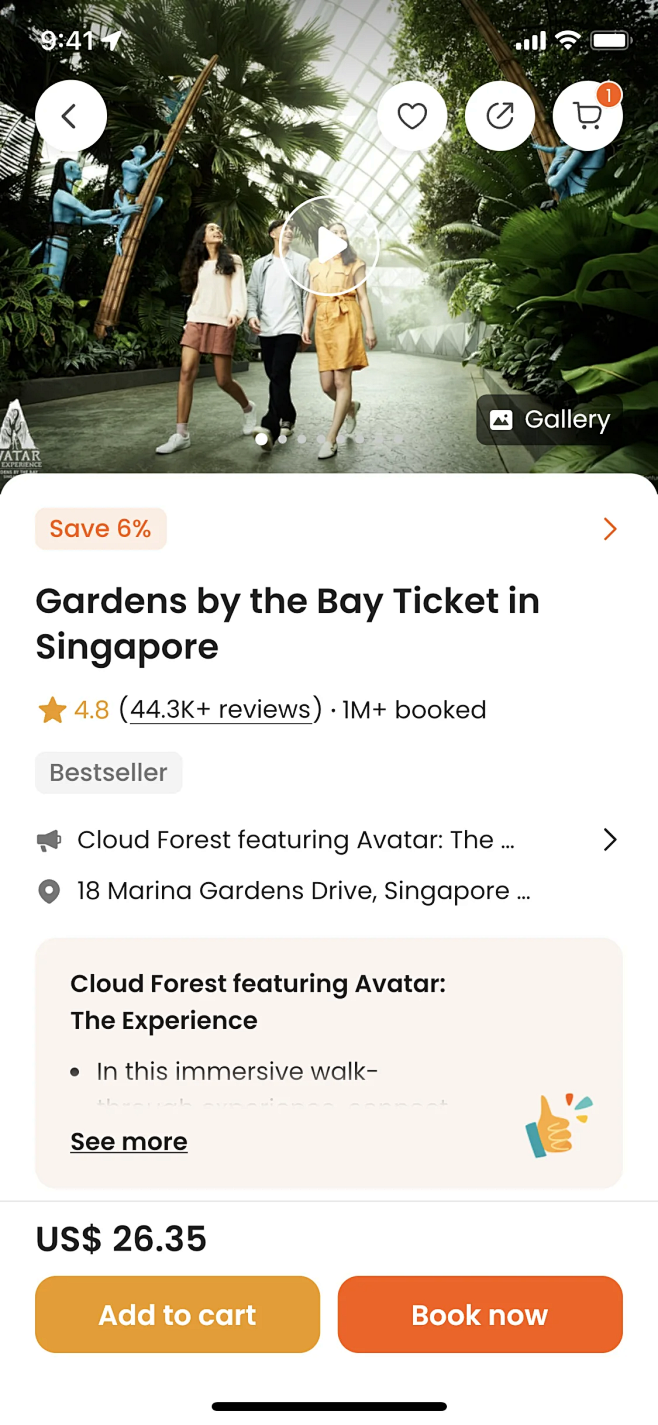Add ticket to wishlist with heart icon

(x=412, y=116)
